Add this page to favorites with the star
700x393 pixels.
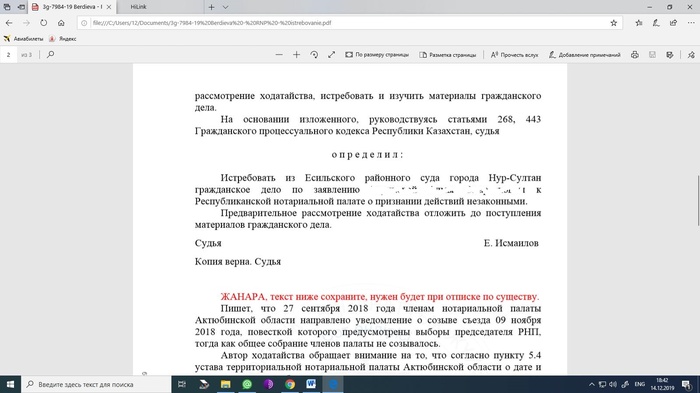tap(613, 23)
